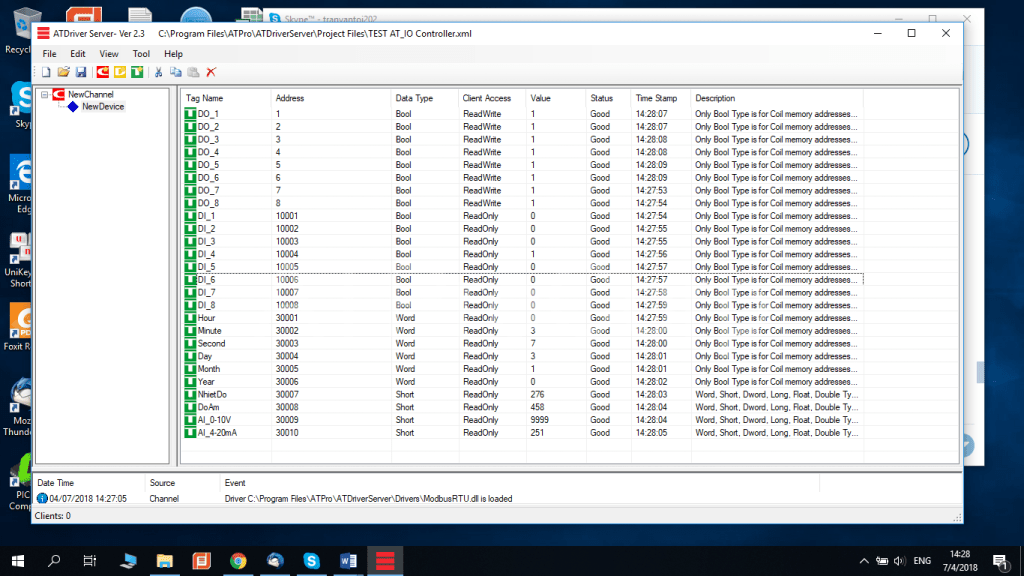Click the Description column header
The height and width of the screenshot is (576, 1024).
click(x=777, y=98)
